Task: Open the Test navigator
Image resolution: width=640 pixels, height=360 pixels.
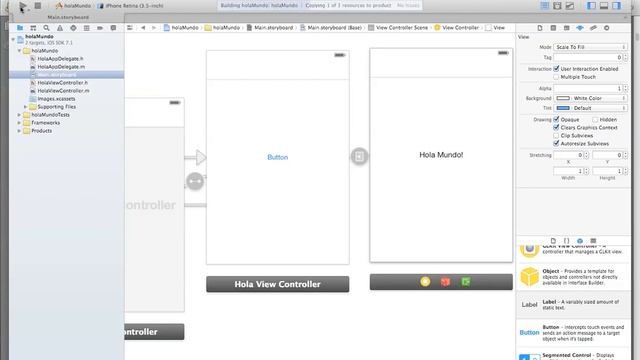Action: click(73, 28)
